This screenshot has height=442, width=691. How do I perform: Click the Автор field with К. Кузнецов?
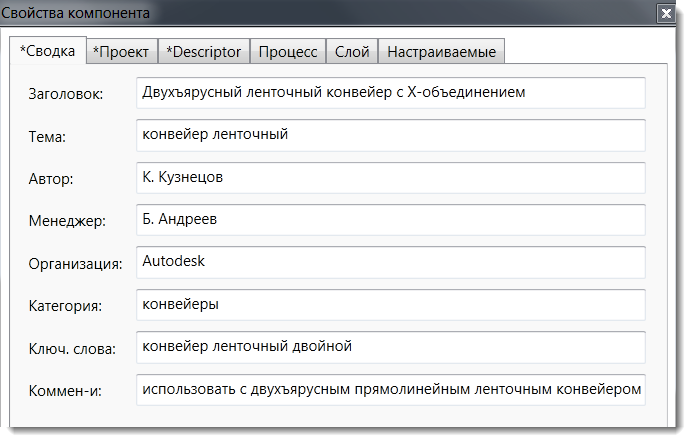390,178
